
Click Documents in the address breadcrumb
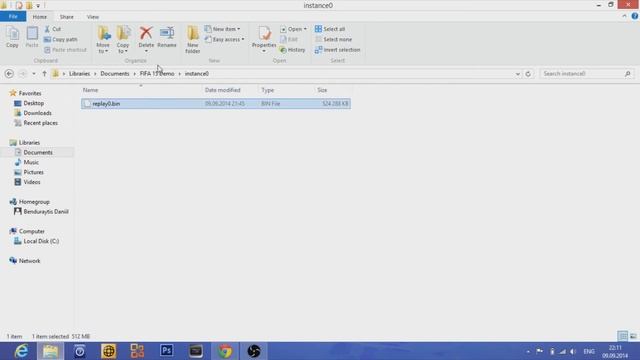pos(115,74)
